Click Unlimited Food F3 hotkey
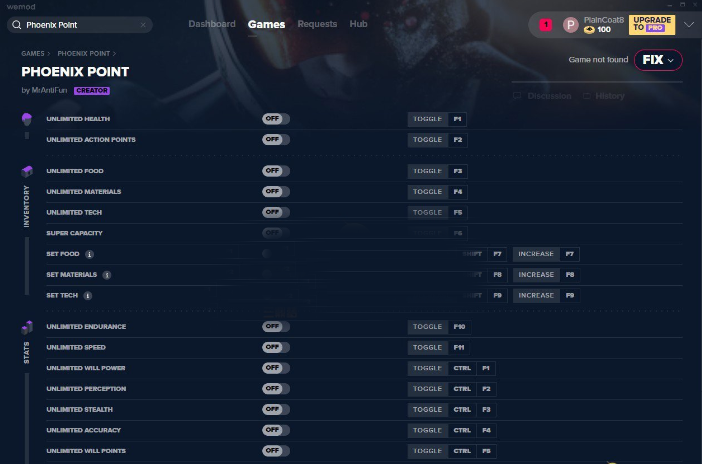 tap(437, 171)
